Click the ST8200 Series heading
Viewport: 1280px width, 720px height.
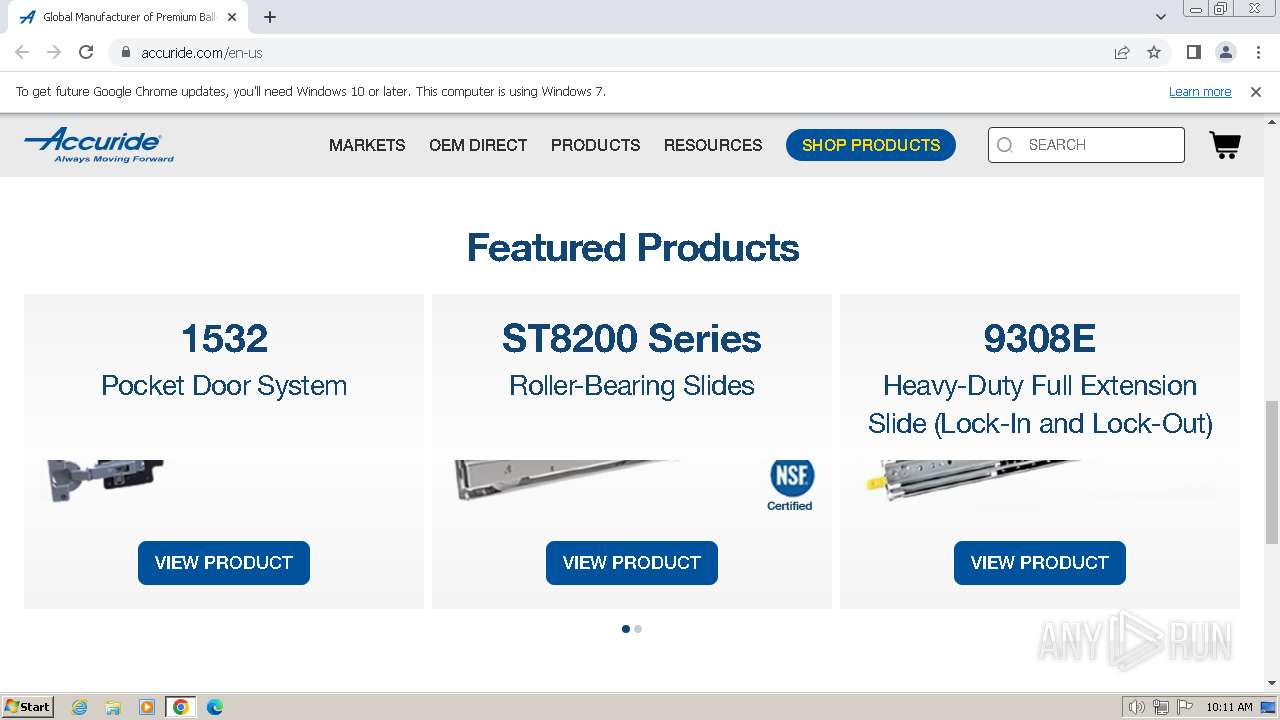coord(632,339)
